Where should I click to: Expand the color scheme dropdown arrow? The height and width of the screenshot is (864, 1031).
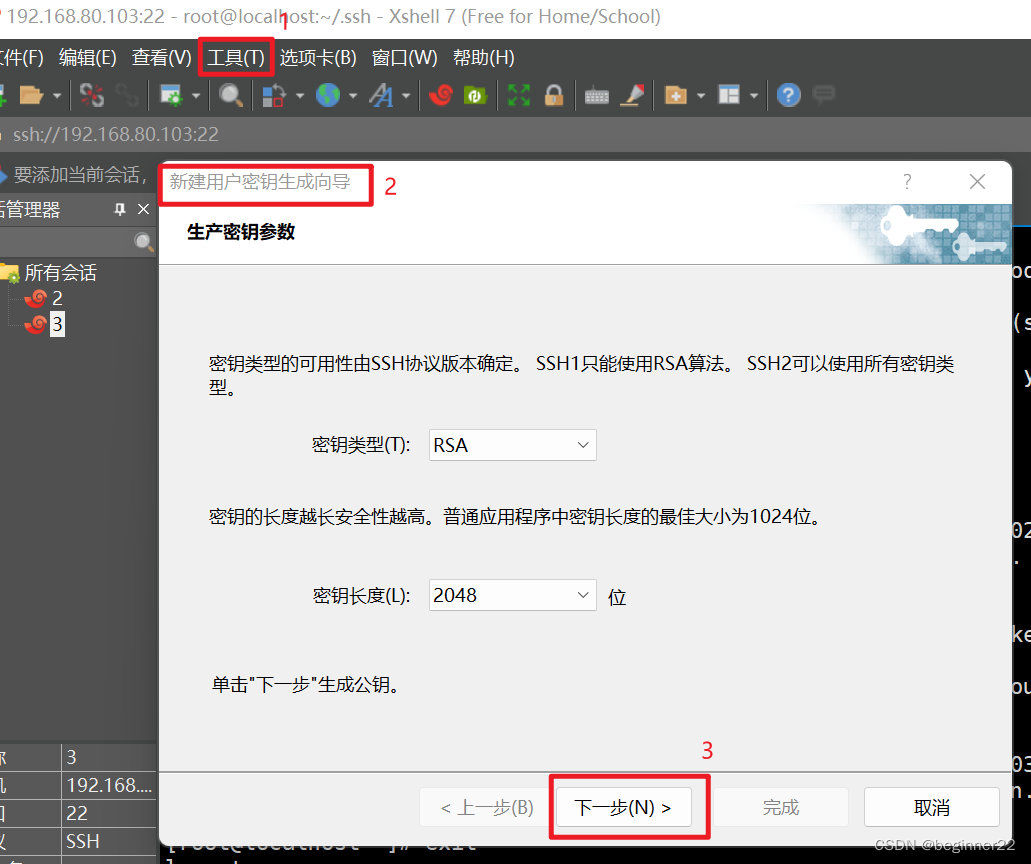click(300, 96)
